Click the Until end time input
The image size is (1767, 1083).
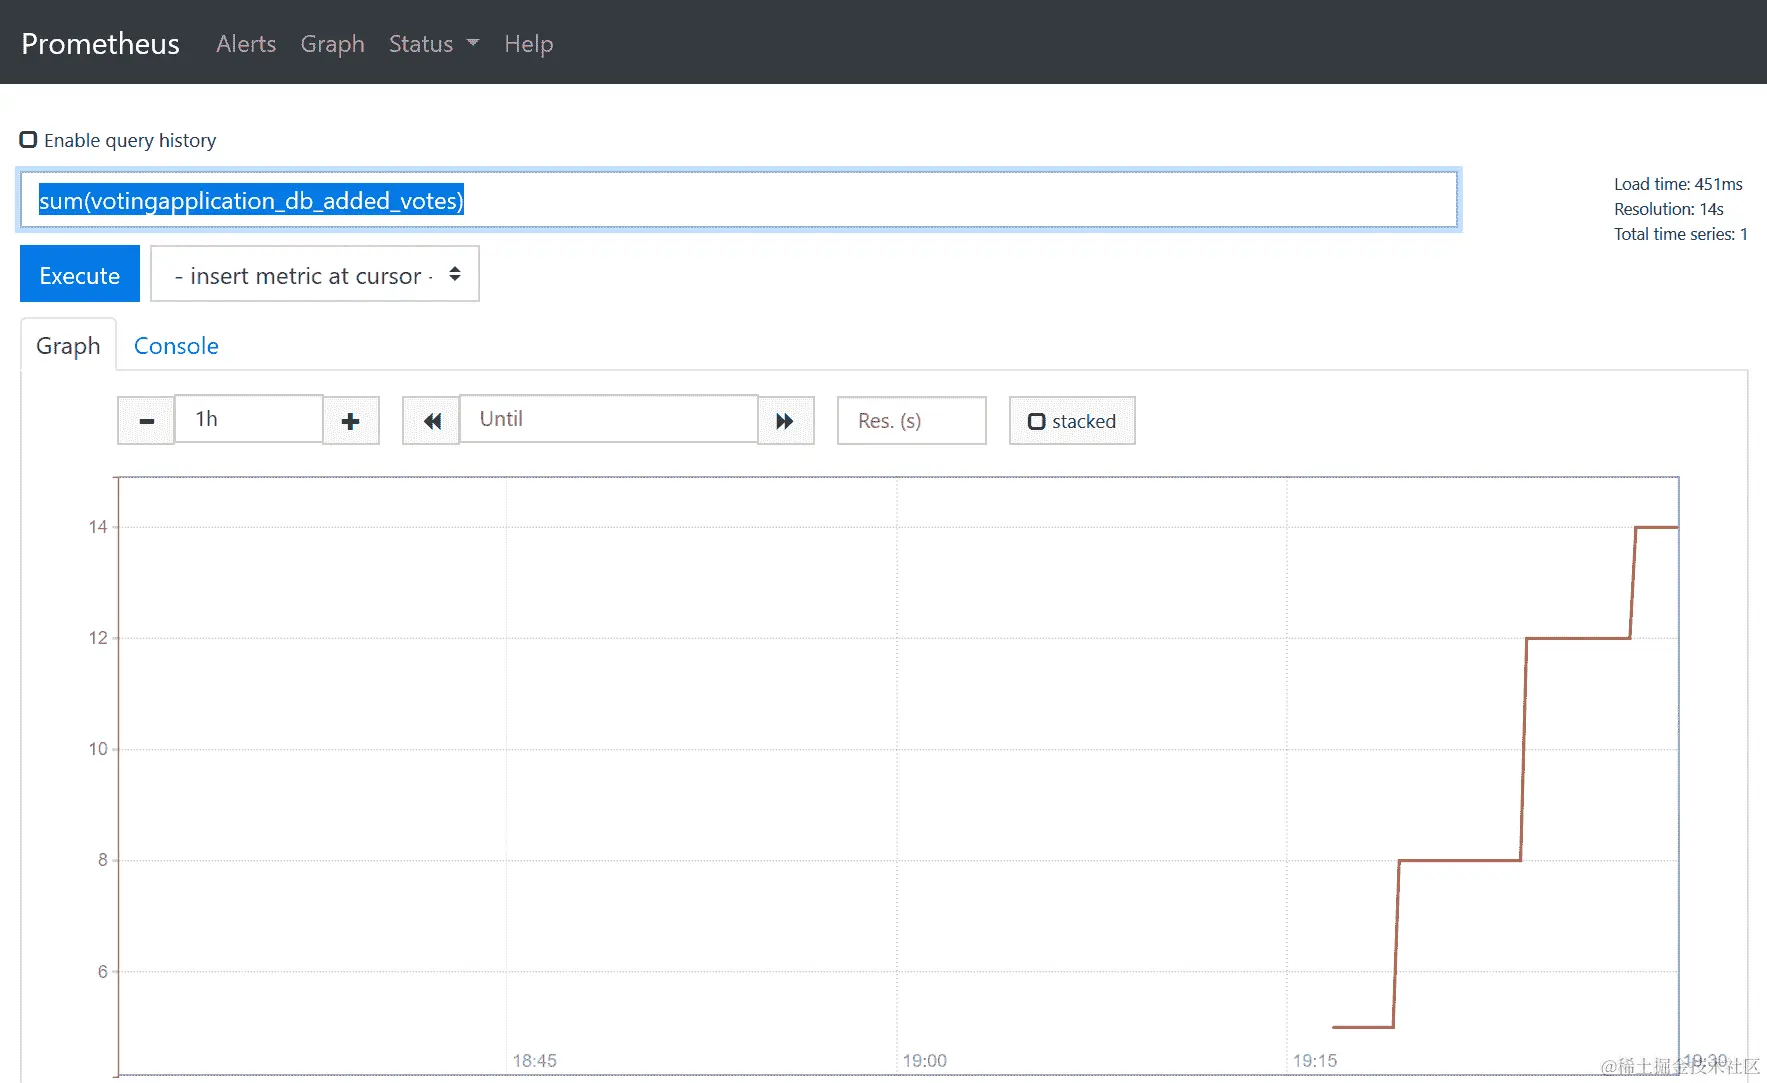click(609, 419)
